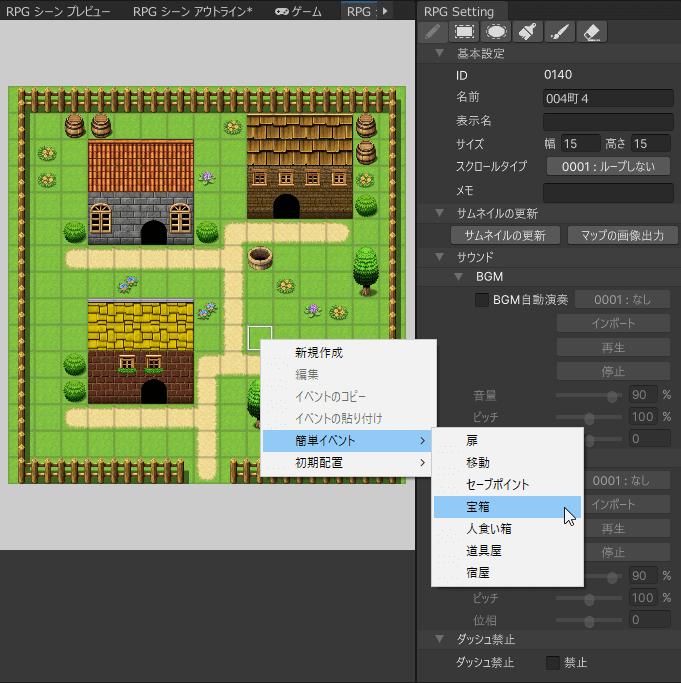Enable the BGM自動演奏 checkbox
Viewport: 681px width, 683px height.
(x=482, y=299)
